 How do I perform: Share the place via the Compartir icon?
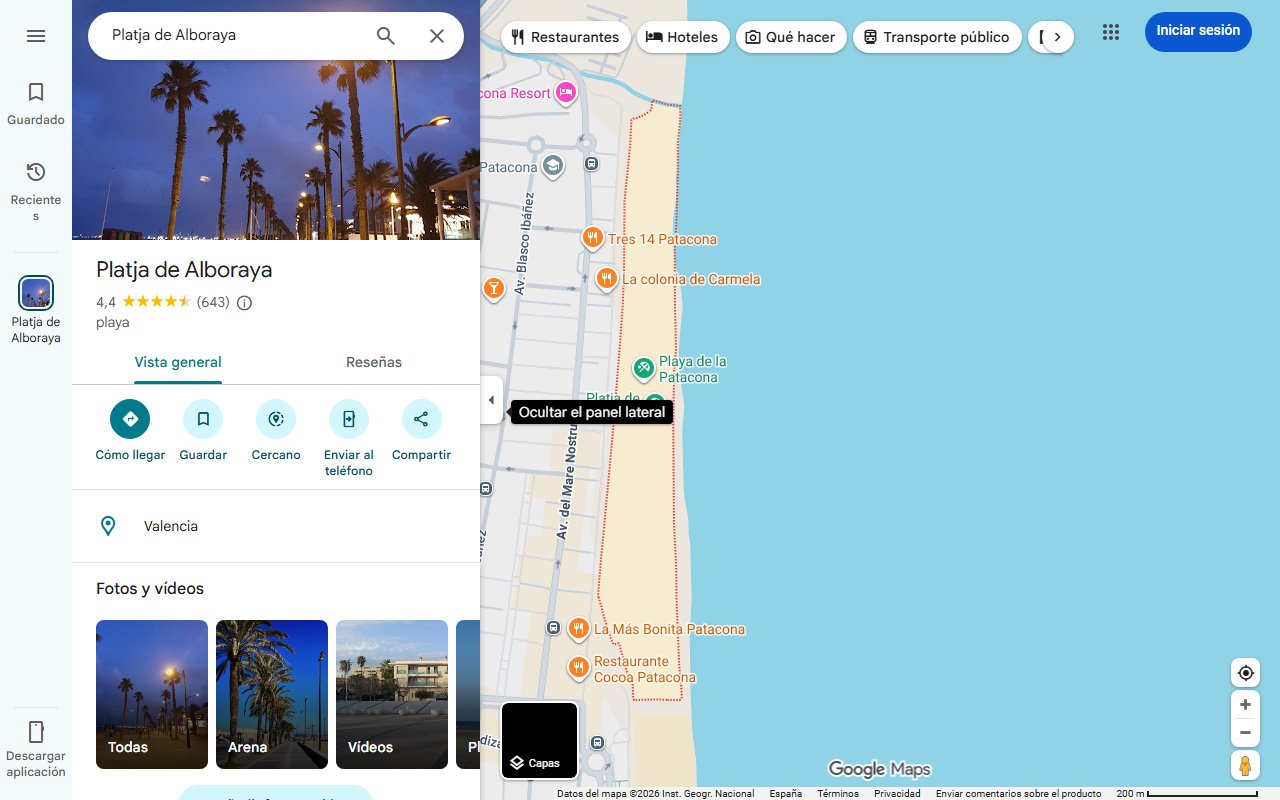click(421, 419)
